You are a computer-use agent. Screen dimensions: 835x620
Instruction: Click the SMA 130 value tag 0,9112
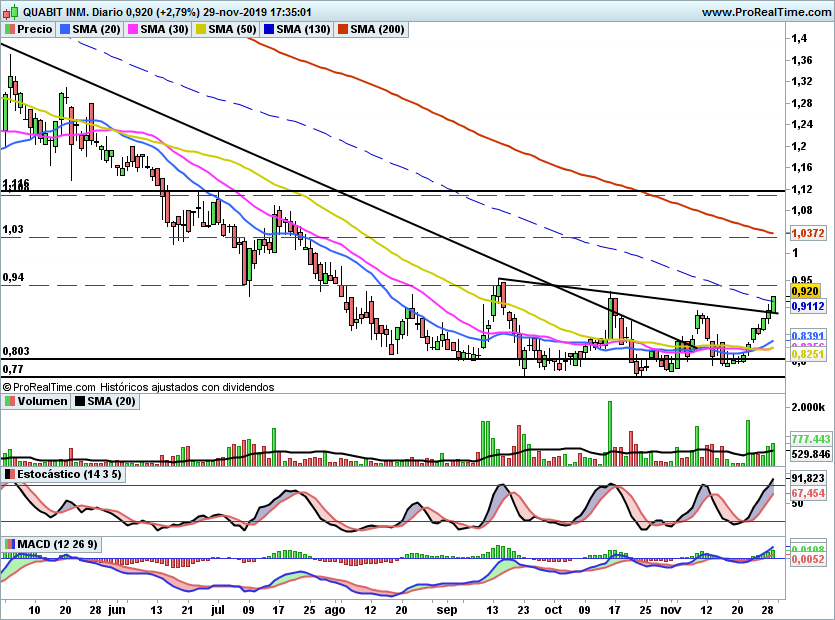[808, 306]
